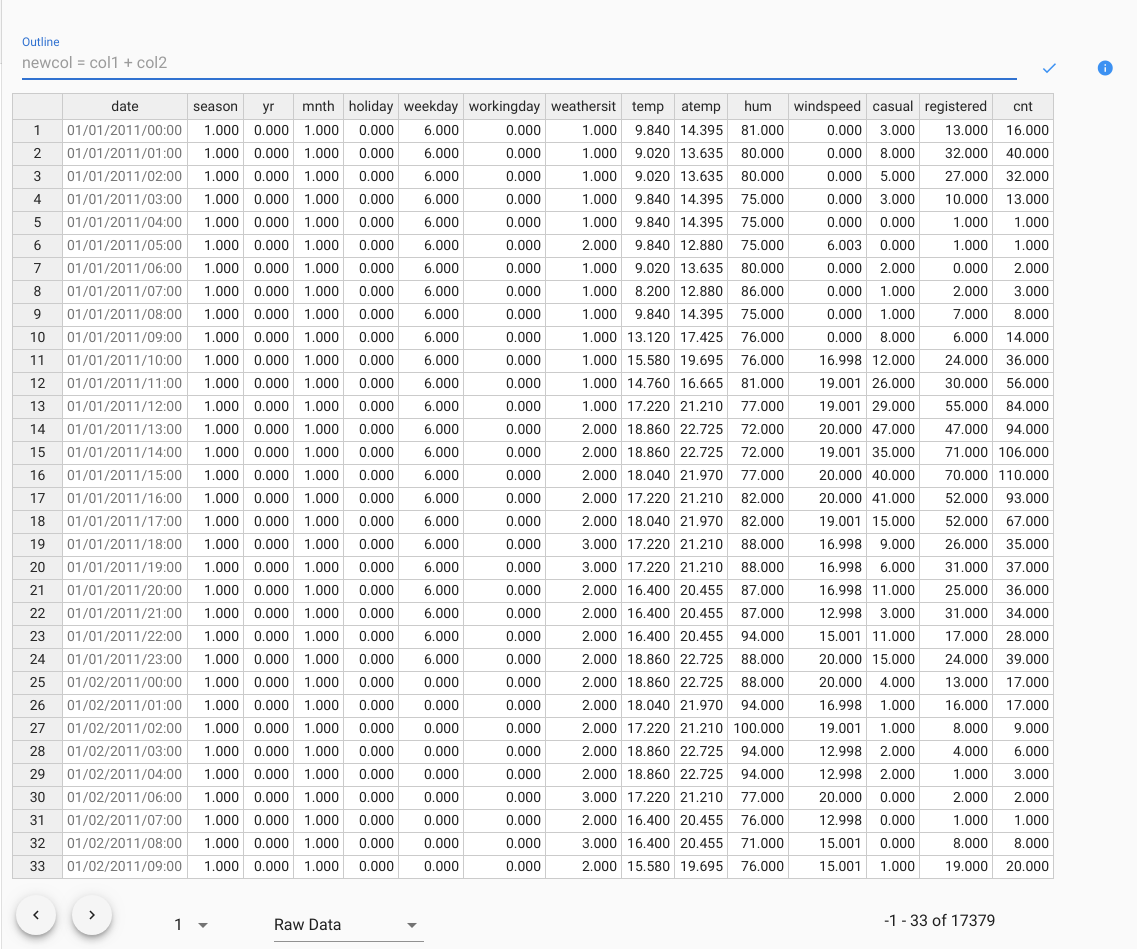Select the cnt column header
The image size is (1137, 949).
point(1022,107)
